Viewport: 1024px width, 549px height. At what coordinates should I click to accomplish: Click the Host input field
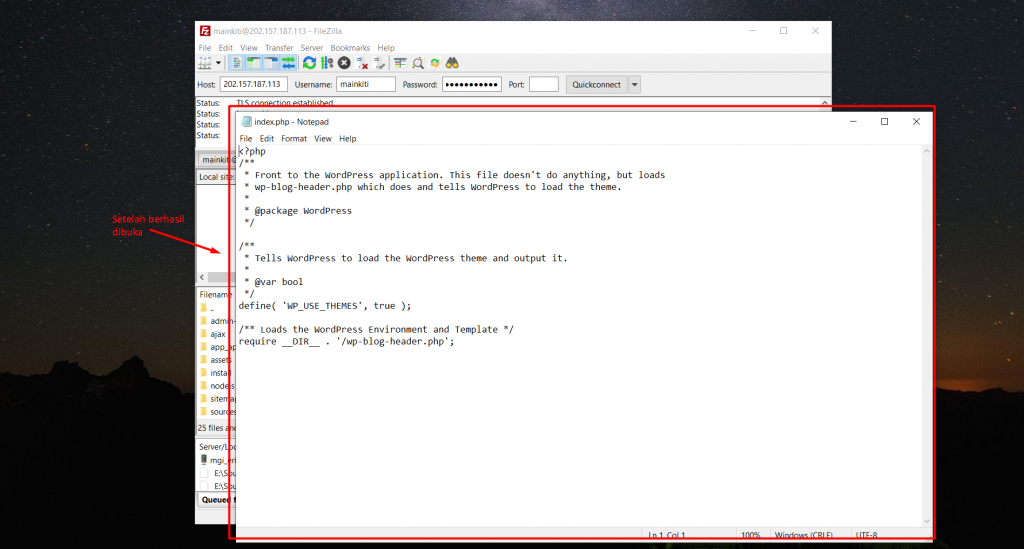point(253,84)
